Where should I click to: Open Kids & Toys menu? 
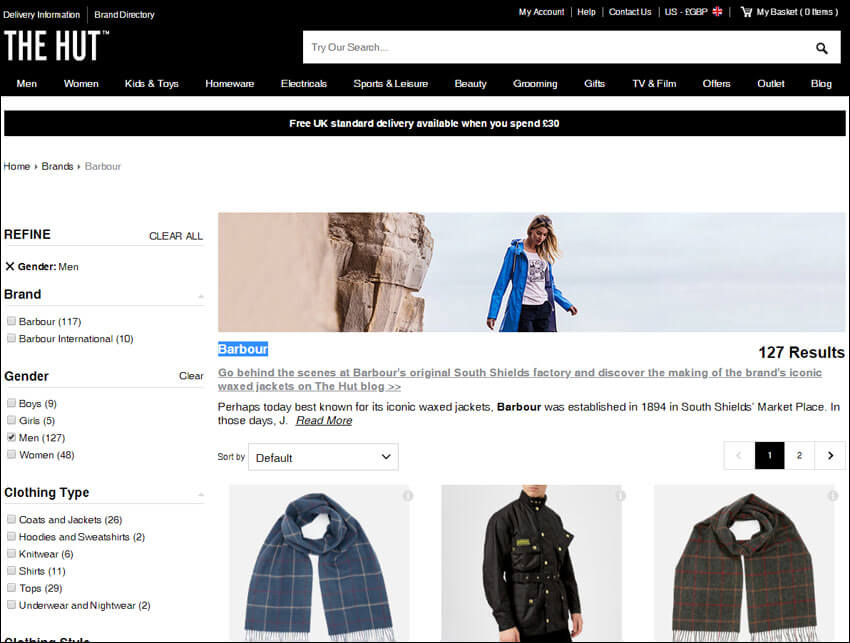[151, 83]
